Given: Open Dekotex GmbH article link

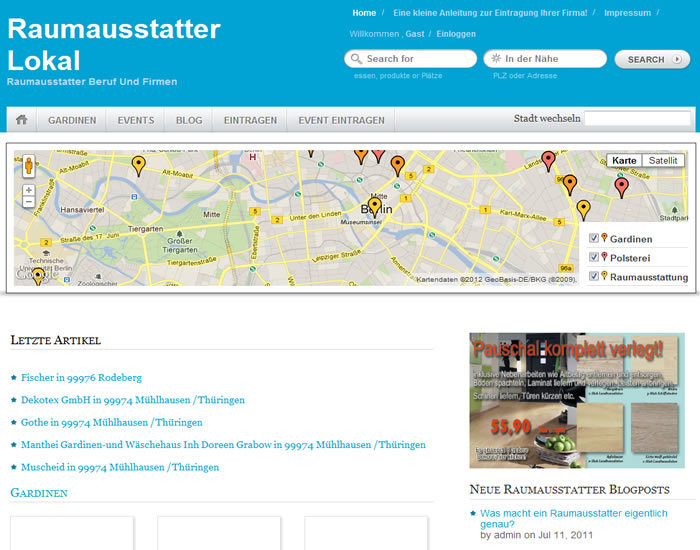Looking at the screenshot, I should [x=133, y=400].
